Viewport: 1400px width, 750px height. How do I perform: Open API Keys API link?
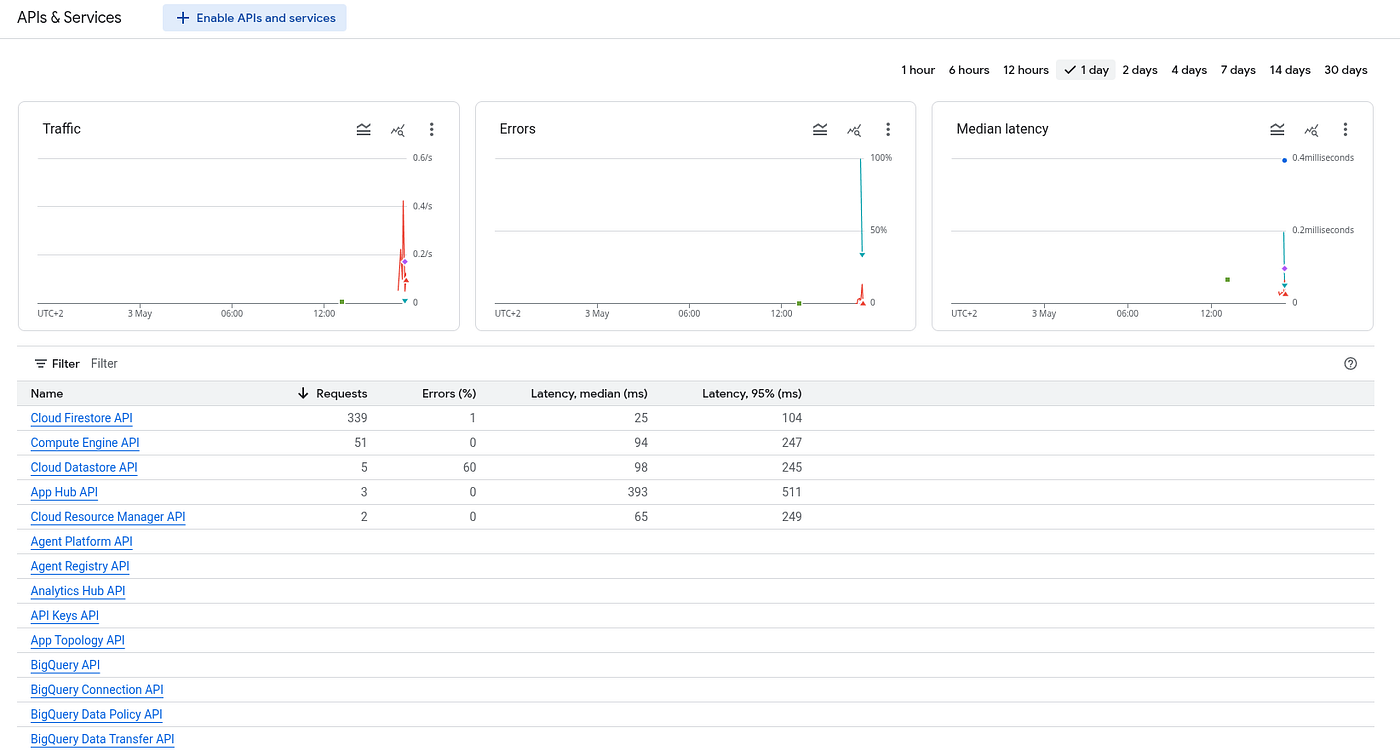pyautogui.click(x=65, y=615)
